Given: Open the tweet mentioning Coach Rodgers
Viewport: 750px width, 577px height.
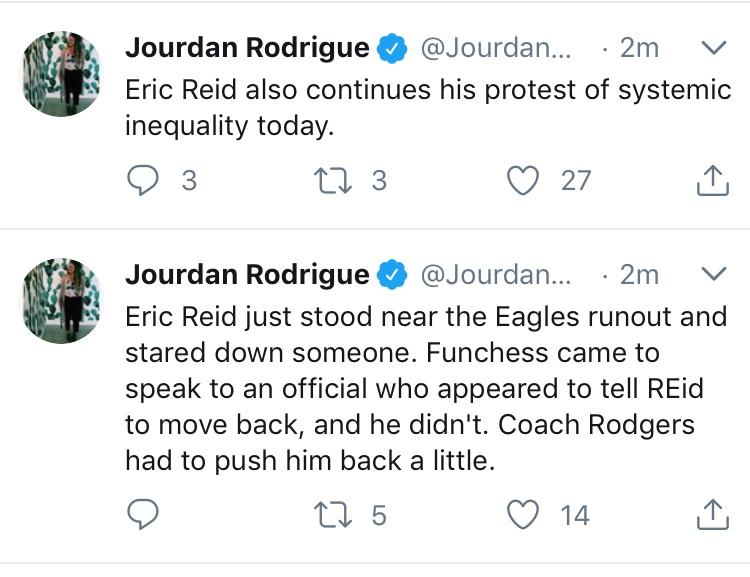Looking at the screenshot, I should pyautogui.click(x=427, y=388).
